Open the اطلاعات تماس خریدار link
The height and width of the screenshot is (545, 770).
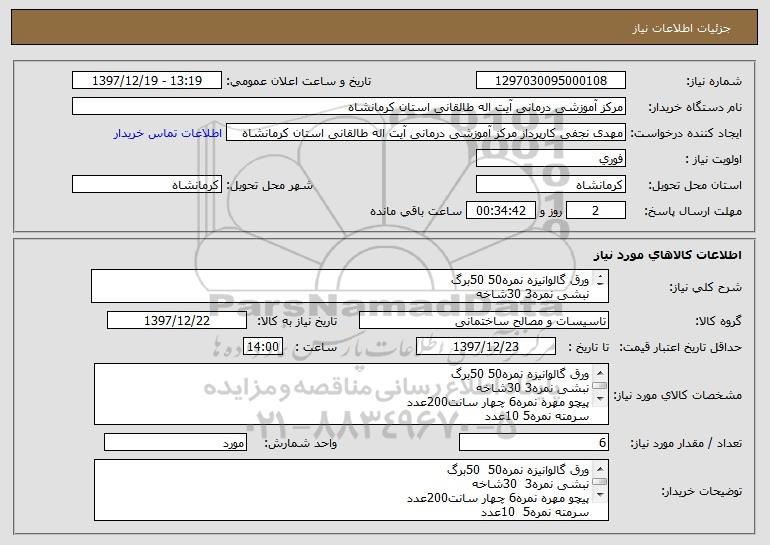[167, 133]
